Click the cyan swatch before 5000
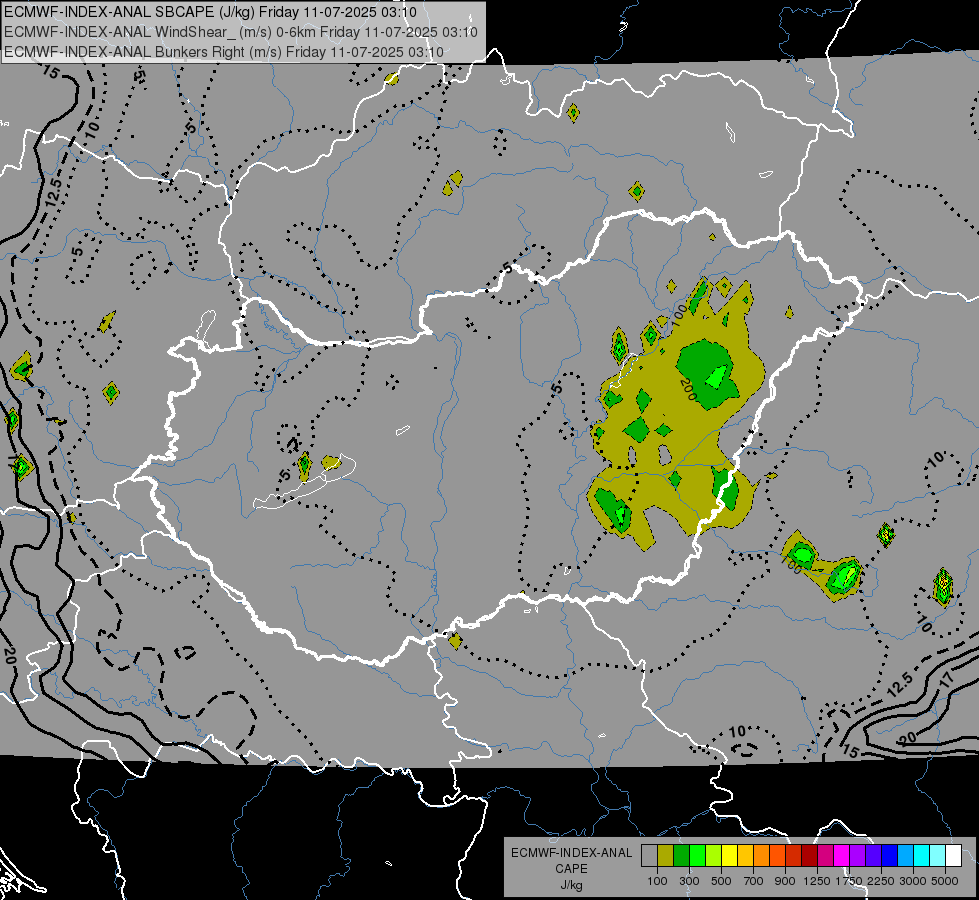The height and width of the screenshot is (900, 979). [922, 855]
